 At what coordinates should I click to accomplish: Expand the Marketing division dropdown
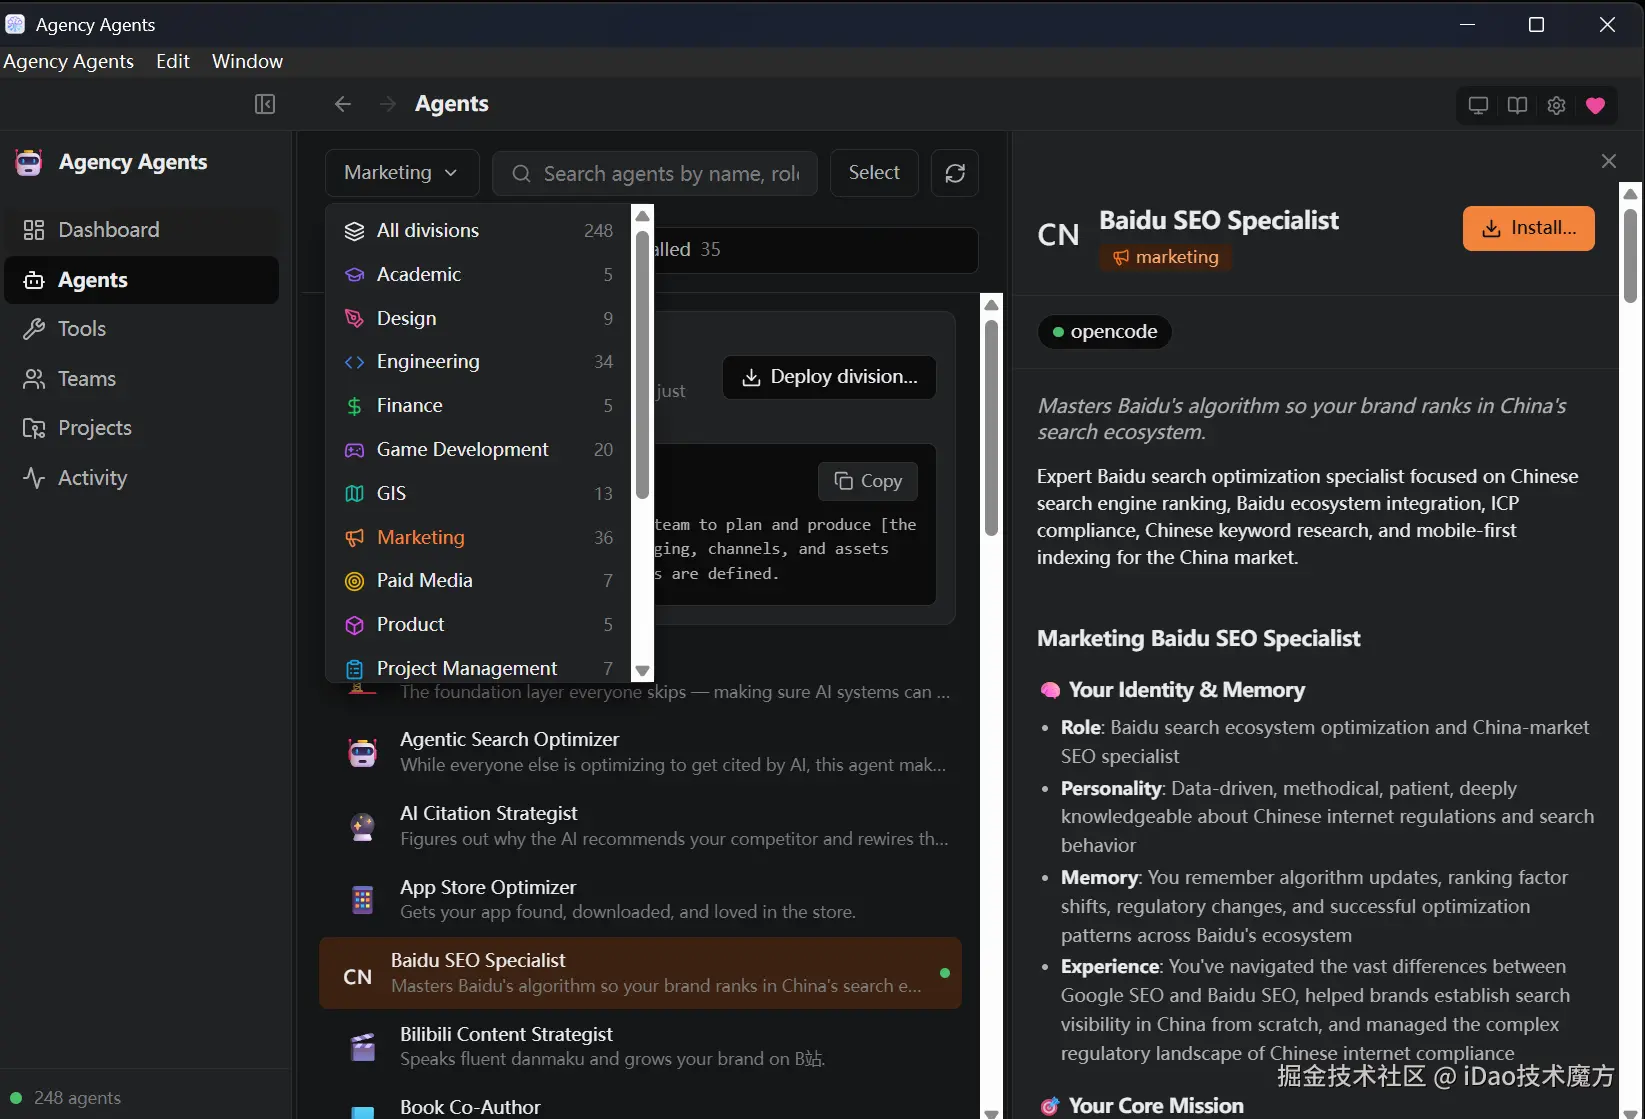click(402, 173)
